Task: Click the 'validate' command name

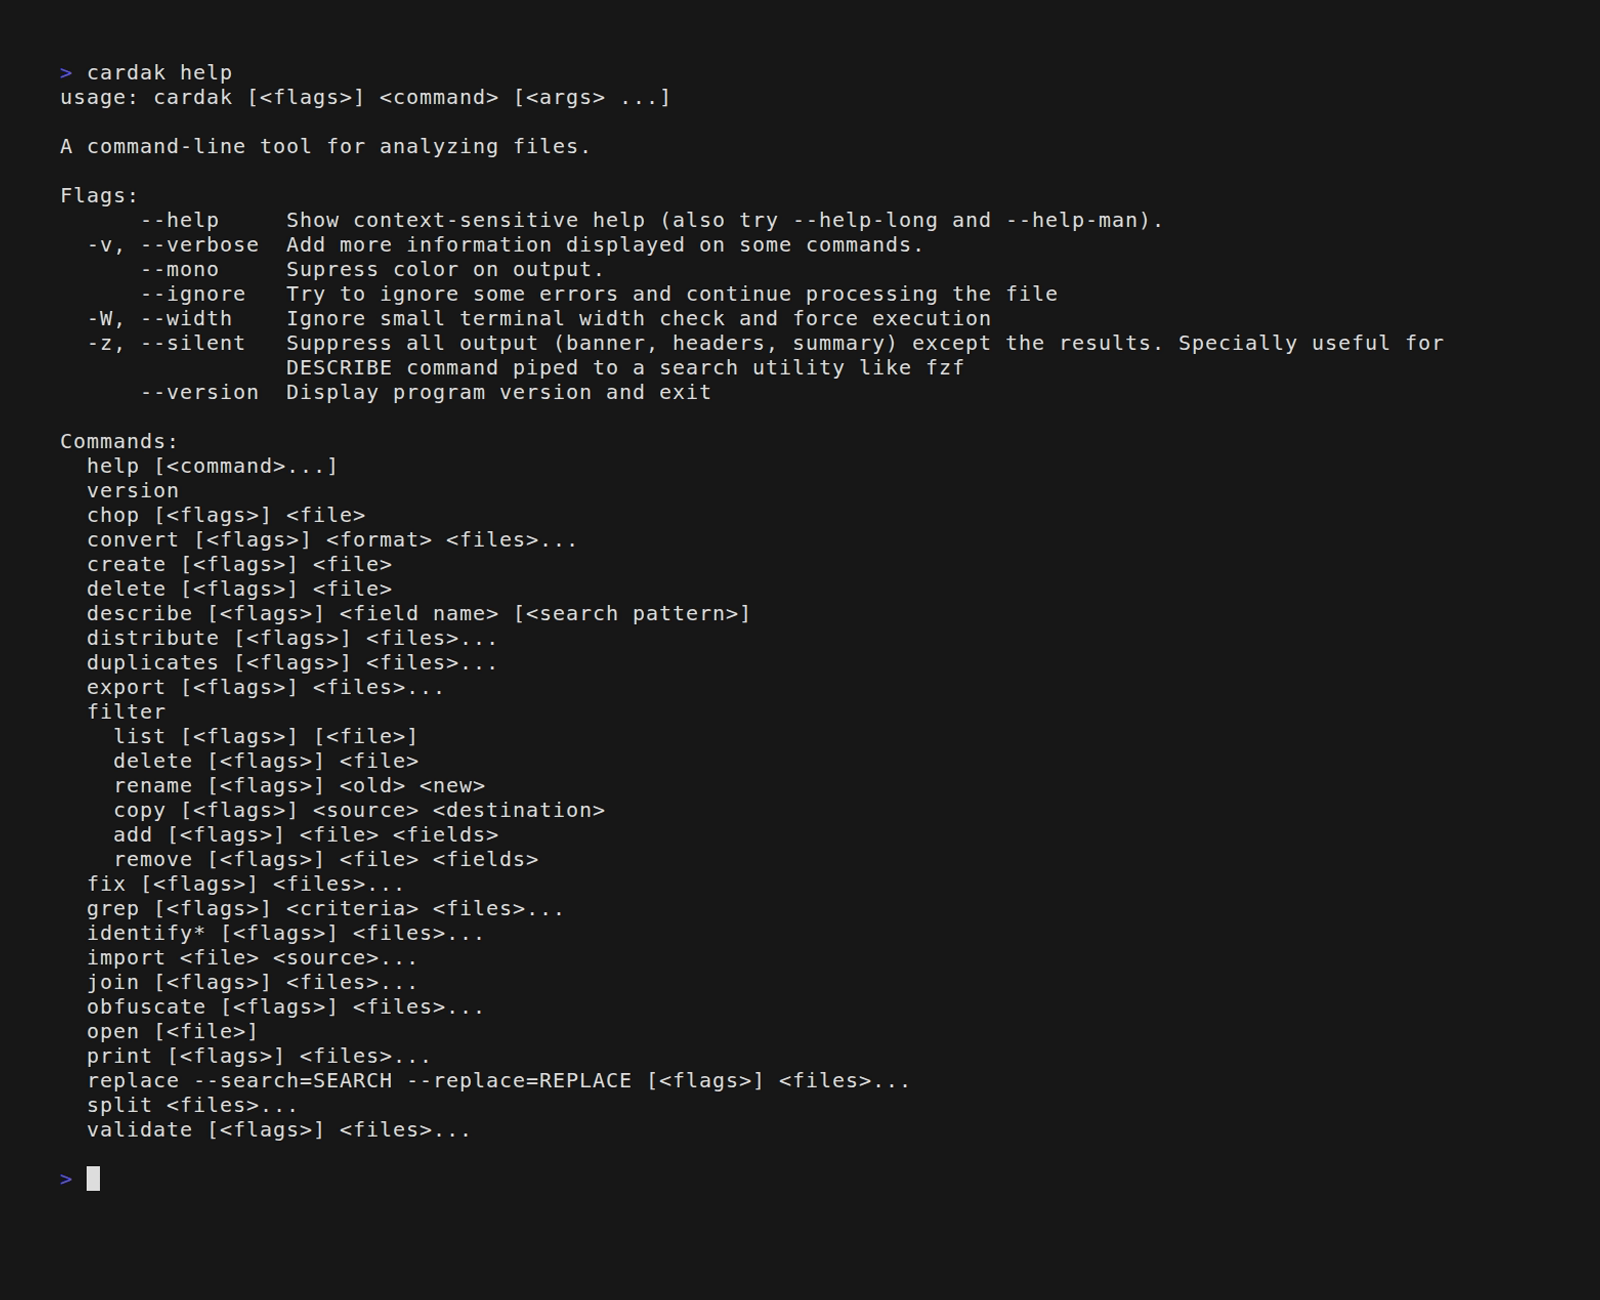Action: [x=139, y=1130]
